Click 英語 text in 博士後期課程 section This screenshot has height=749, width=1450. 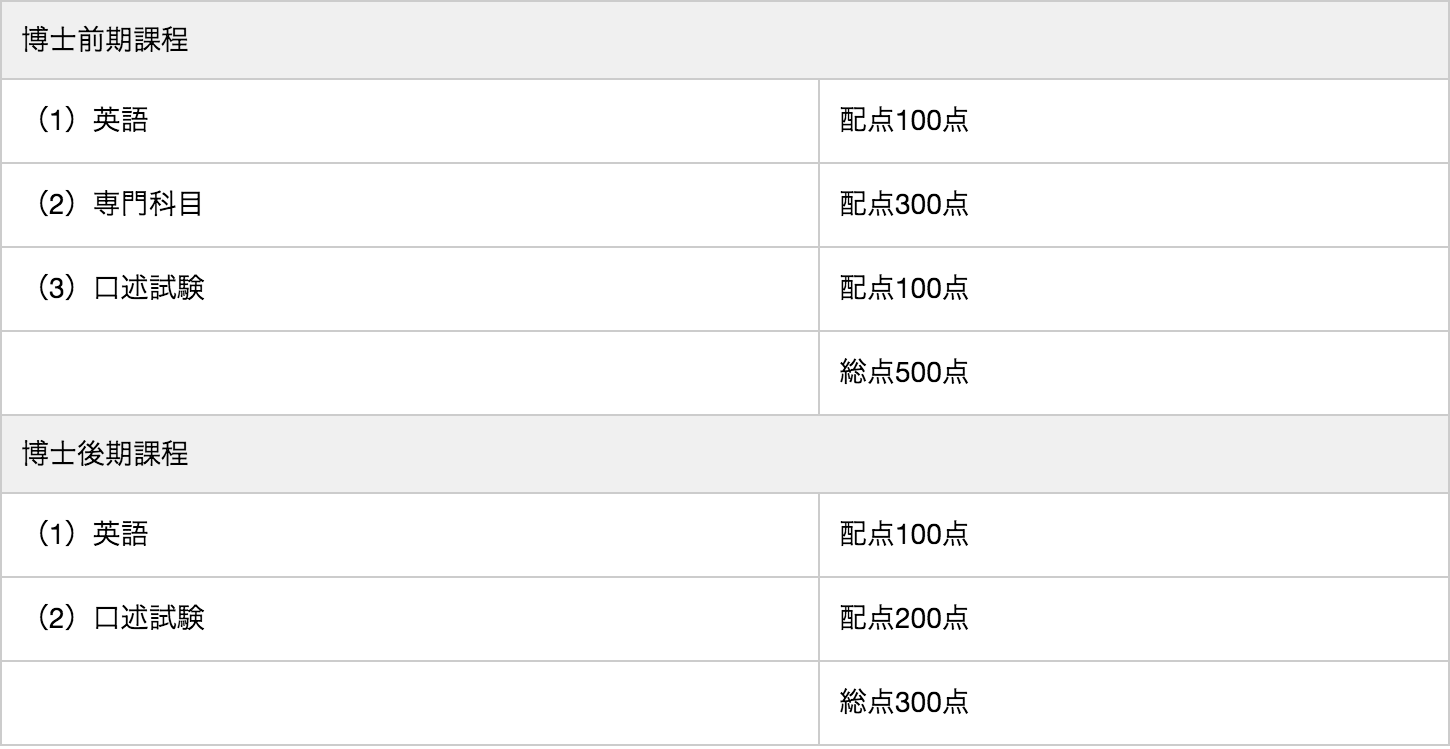tap(120, 535)
